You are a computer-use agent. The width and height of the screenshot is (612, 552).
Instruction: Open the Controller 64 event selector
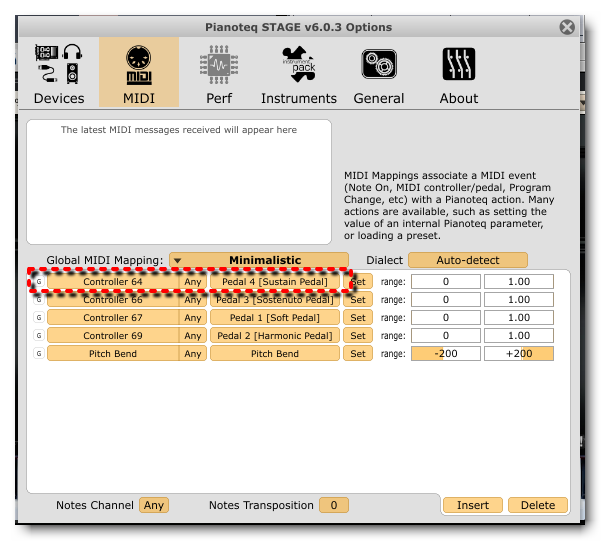coord(113,281)
